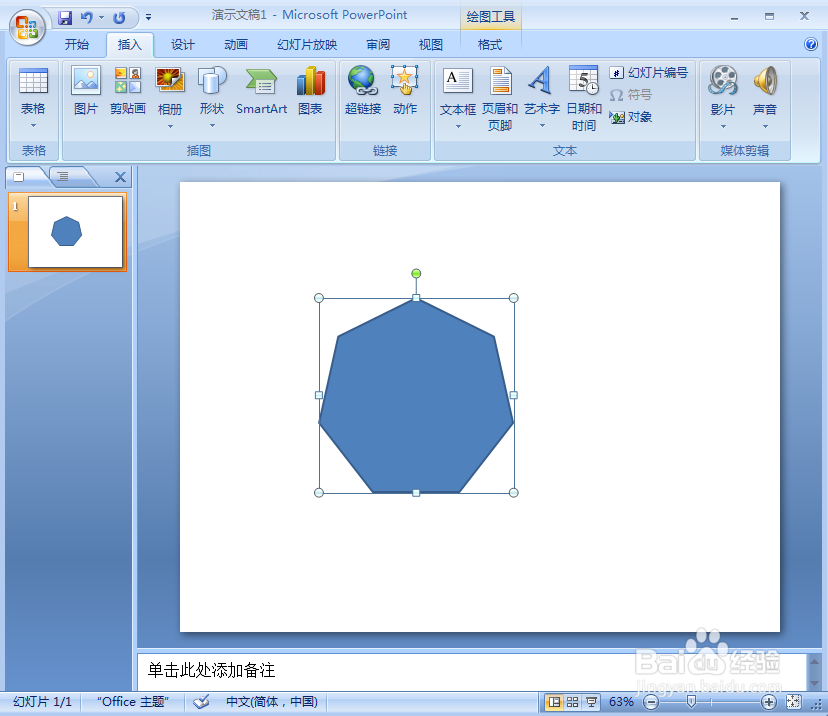Add an action with 动作
828x716 pixels.
point(405,91)
